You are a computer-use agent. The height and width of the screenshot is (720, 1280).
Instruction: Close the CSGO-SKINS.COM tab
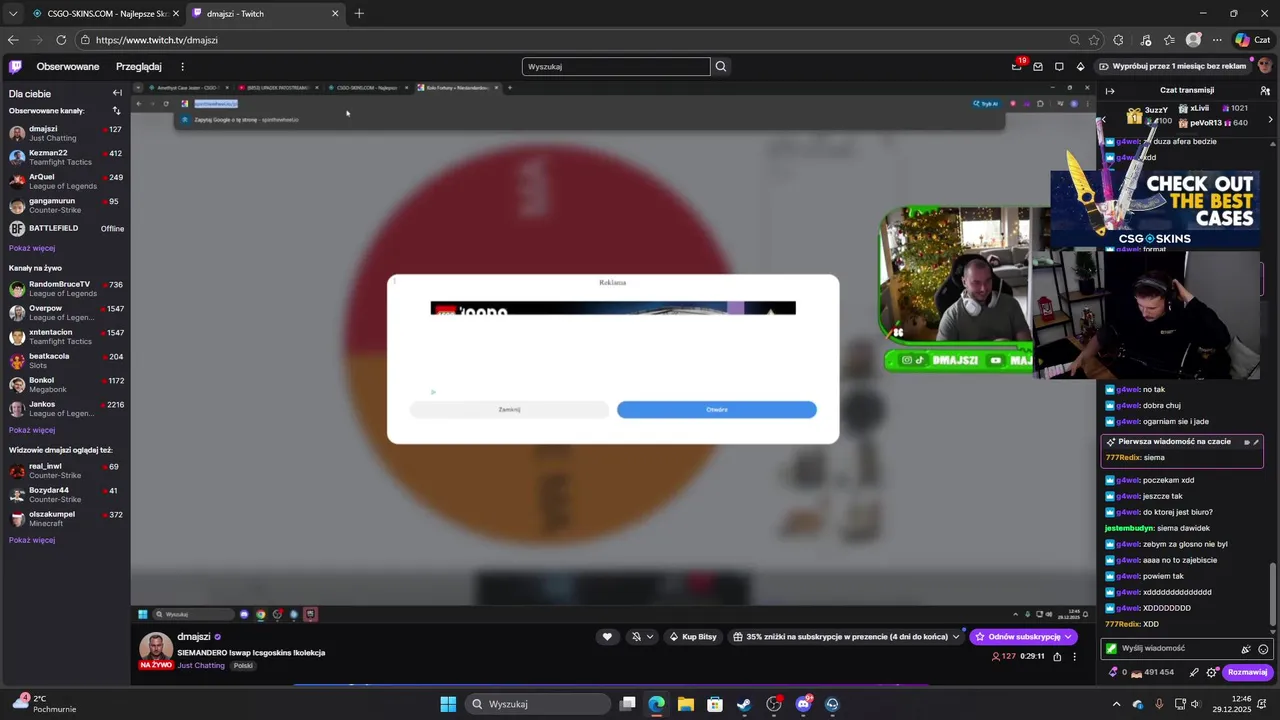point(175,14)
